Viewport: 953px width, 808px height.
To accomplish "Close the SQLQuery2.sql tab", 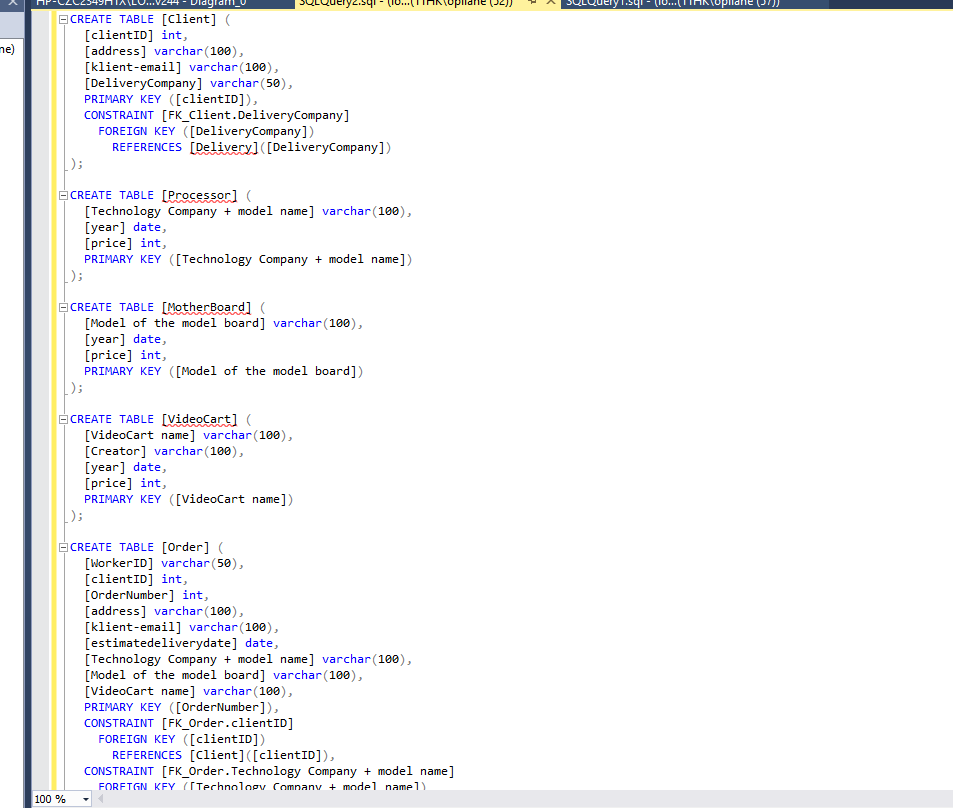I will coord(551,3).
